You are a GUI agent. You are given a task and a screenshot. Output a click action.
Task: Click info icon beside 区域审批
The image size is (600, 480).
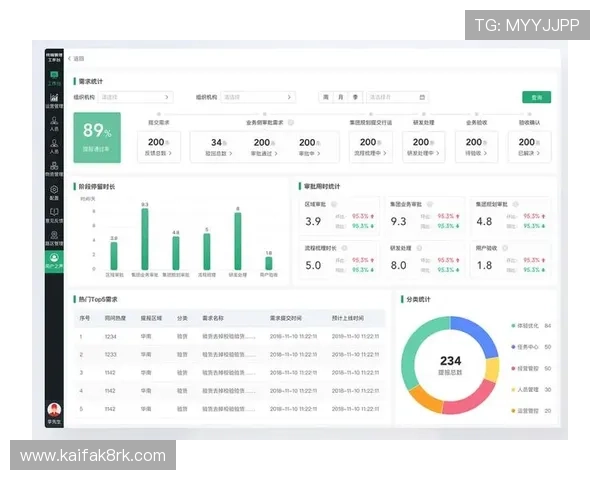click(334, 204)
